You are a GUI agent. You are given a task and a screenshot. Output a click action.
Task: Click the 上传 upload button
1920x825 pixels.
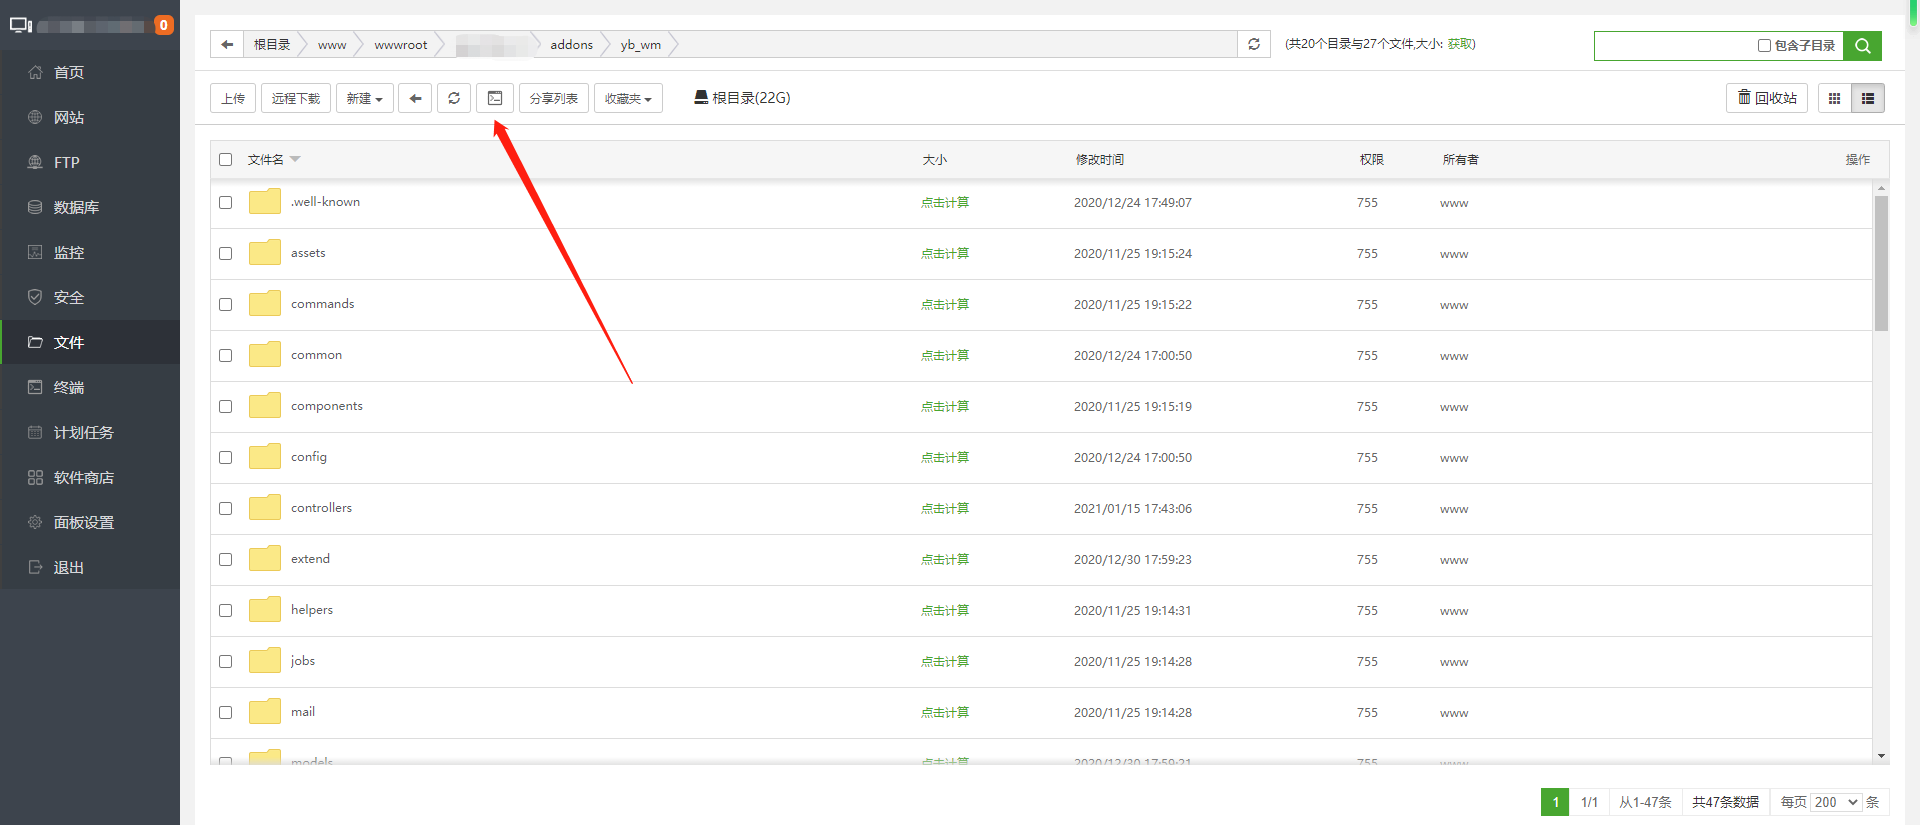233,98
